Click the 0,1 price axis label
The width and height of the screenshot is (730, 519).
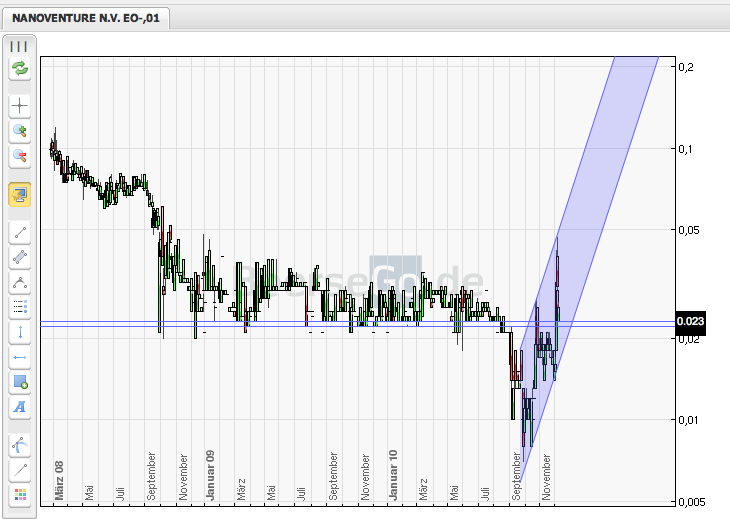click(685, 149)
